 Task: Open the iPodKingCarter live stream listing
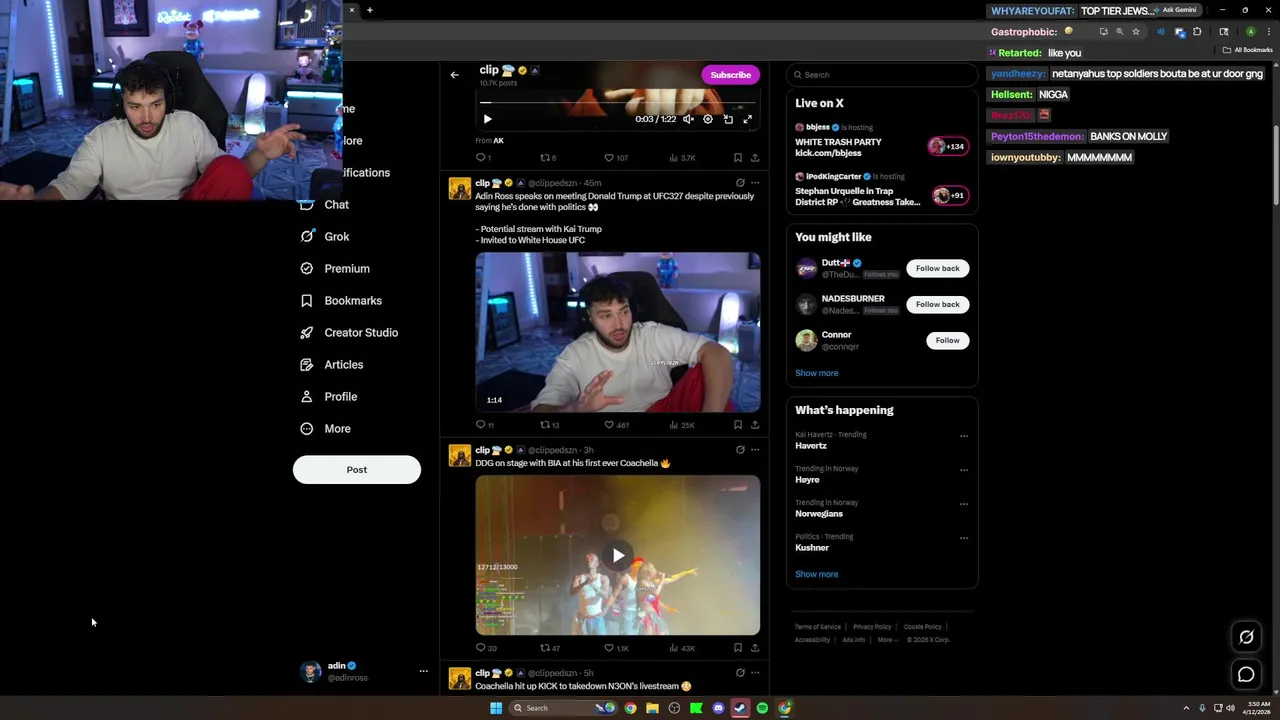coord(881,190)
